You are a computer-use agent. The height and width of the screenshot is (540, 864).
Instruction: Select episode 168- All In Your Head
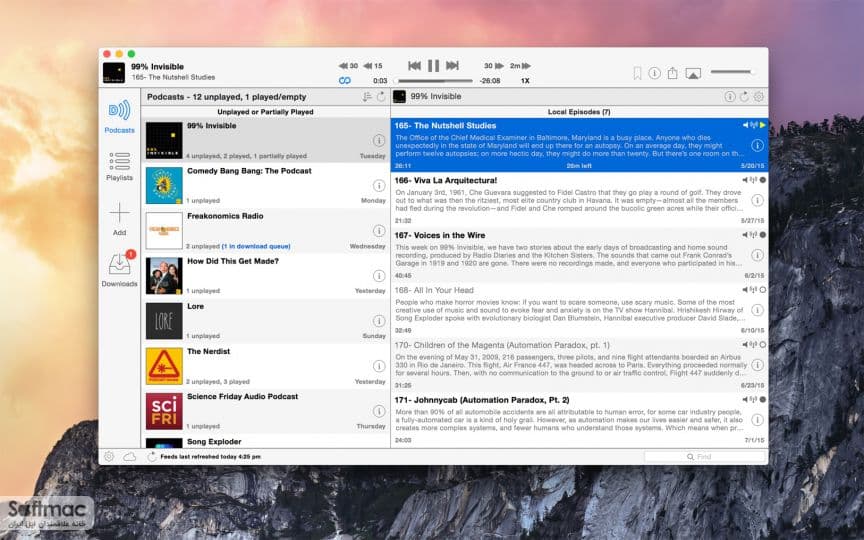click(x=579, y=310)
